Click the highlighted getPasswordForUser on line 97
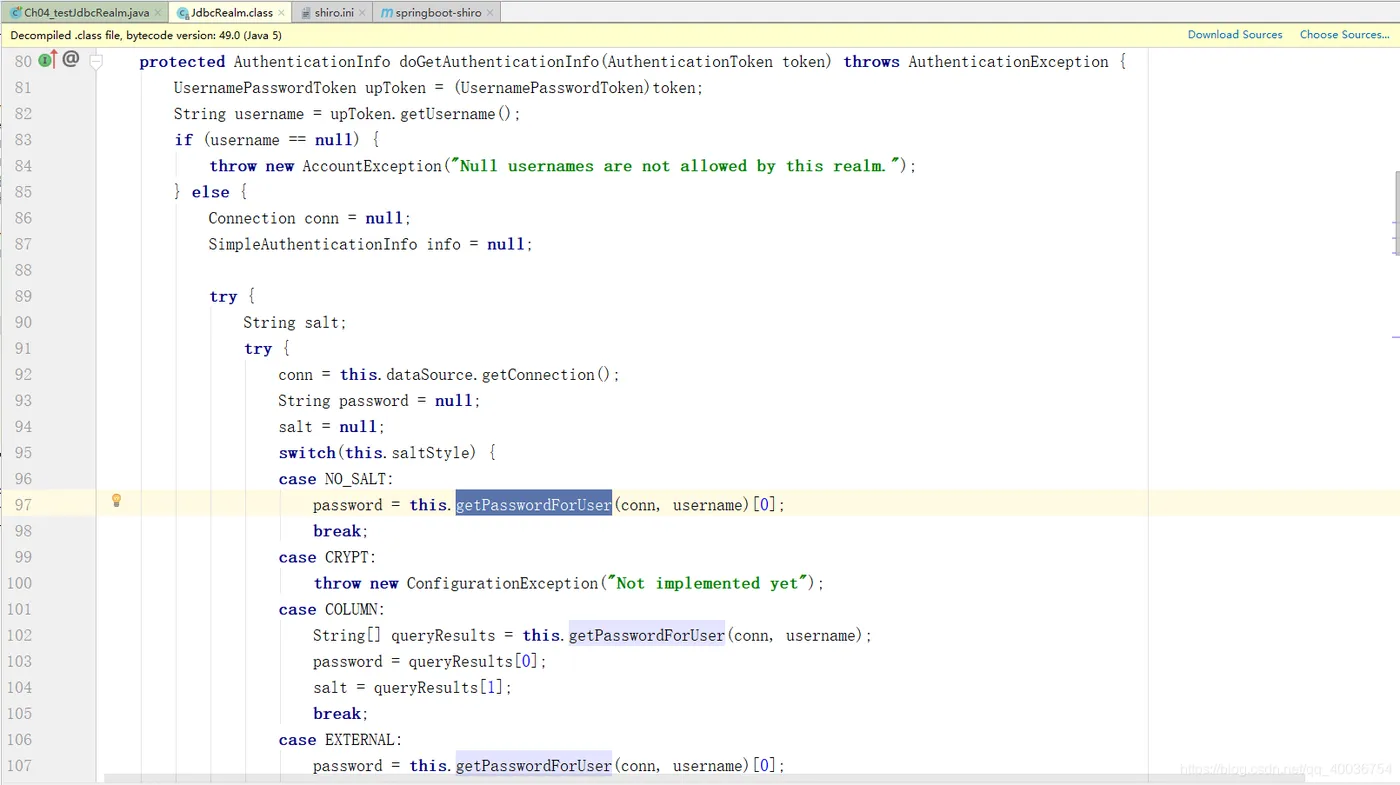Screen dimensions: 1400x785 pyautogui.click(x=533, y=505)
